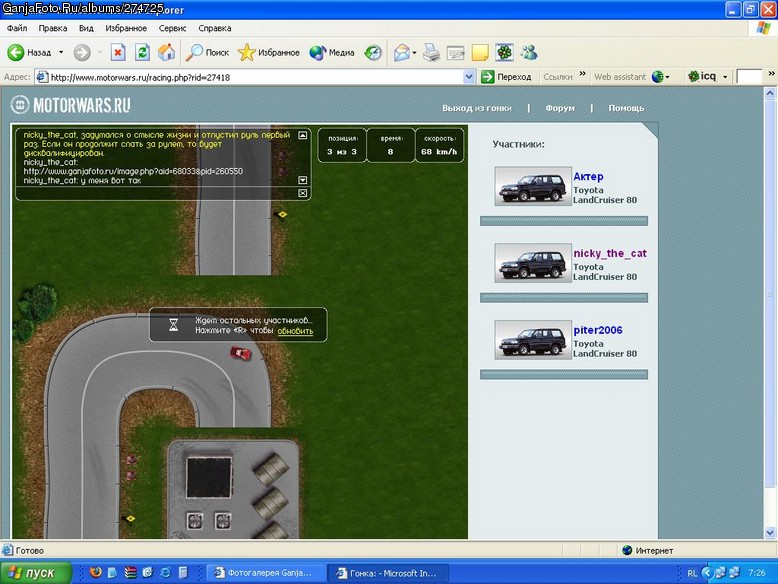Click the ICQ flower toolbar icon
778x584 pixels.
(505, 52)
